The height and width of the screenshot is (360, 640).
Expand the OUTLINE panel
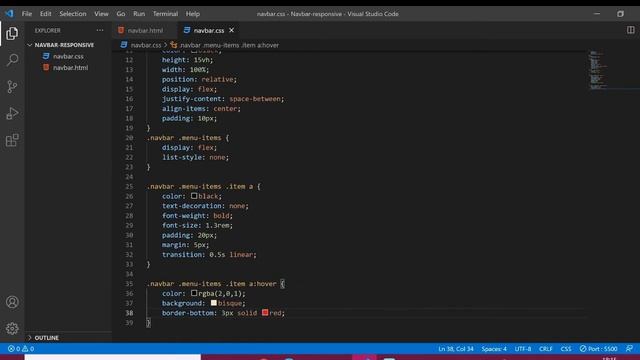click(47, 338)
